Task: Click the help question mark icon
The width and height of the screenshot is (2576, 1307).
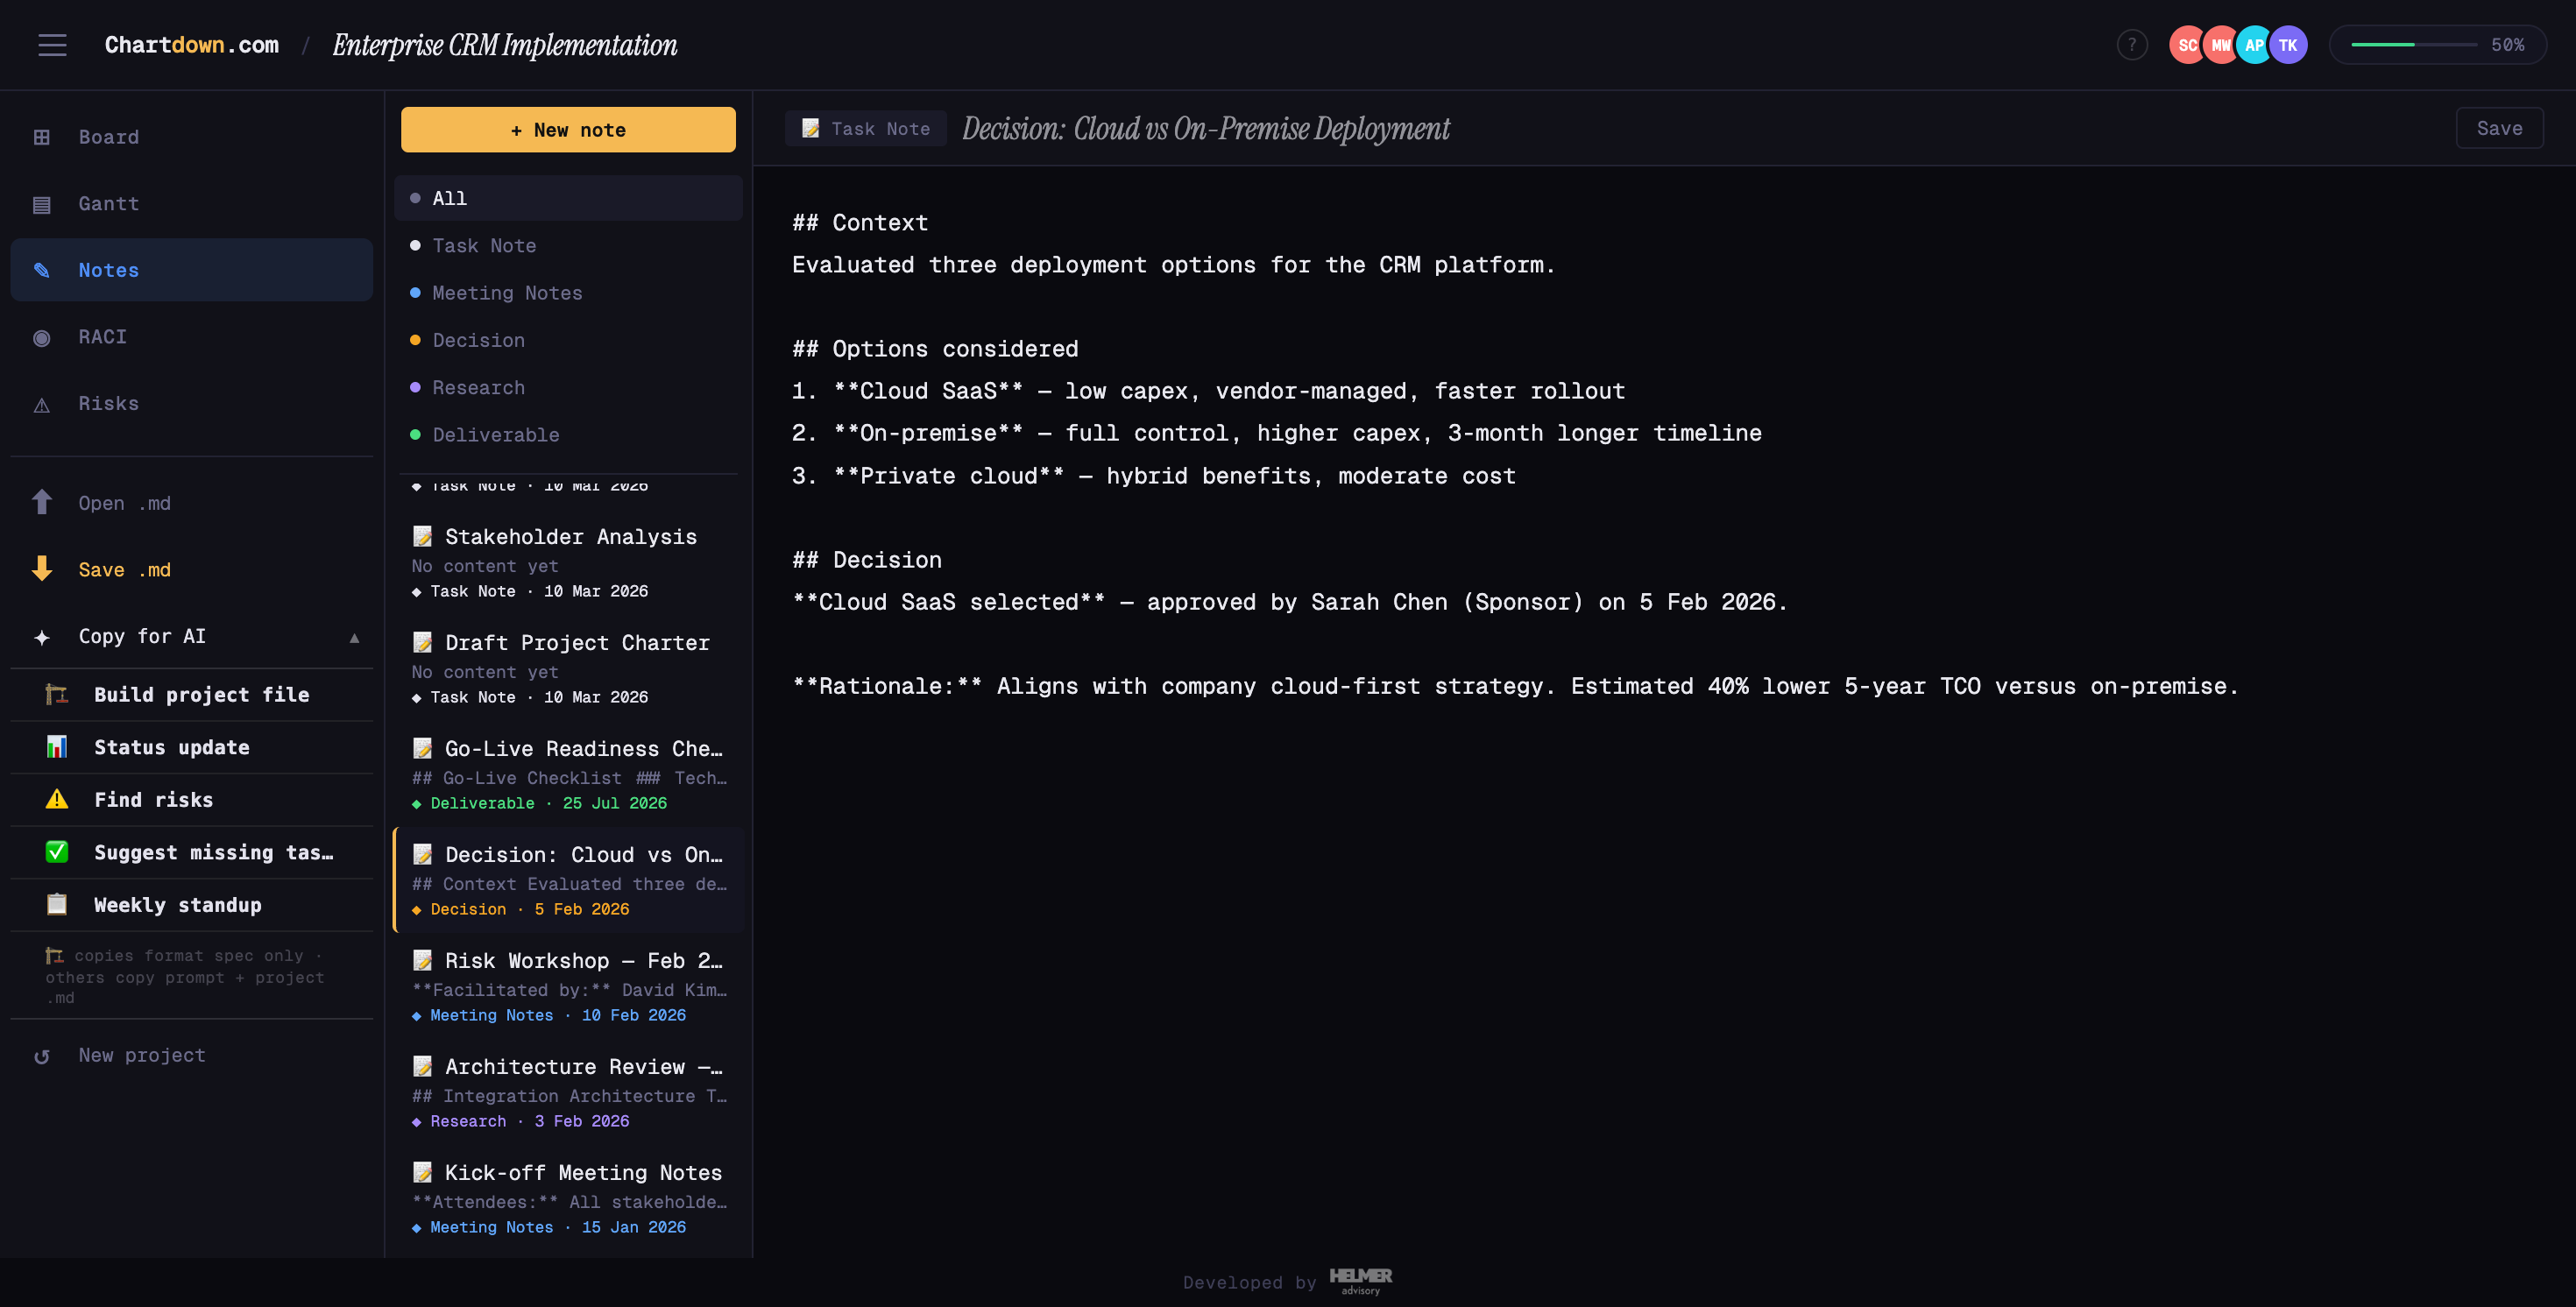Action: point(2132,44)
